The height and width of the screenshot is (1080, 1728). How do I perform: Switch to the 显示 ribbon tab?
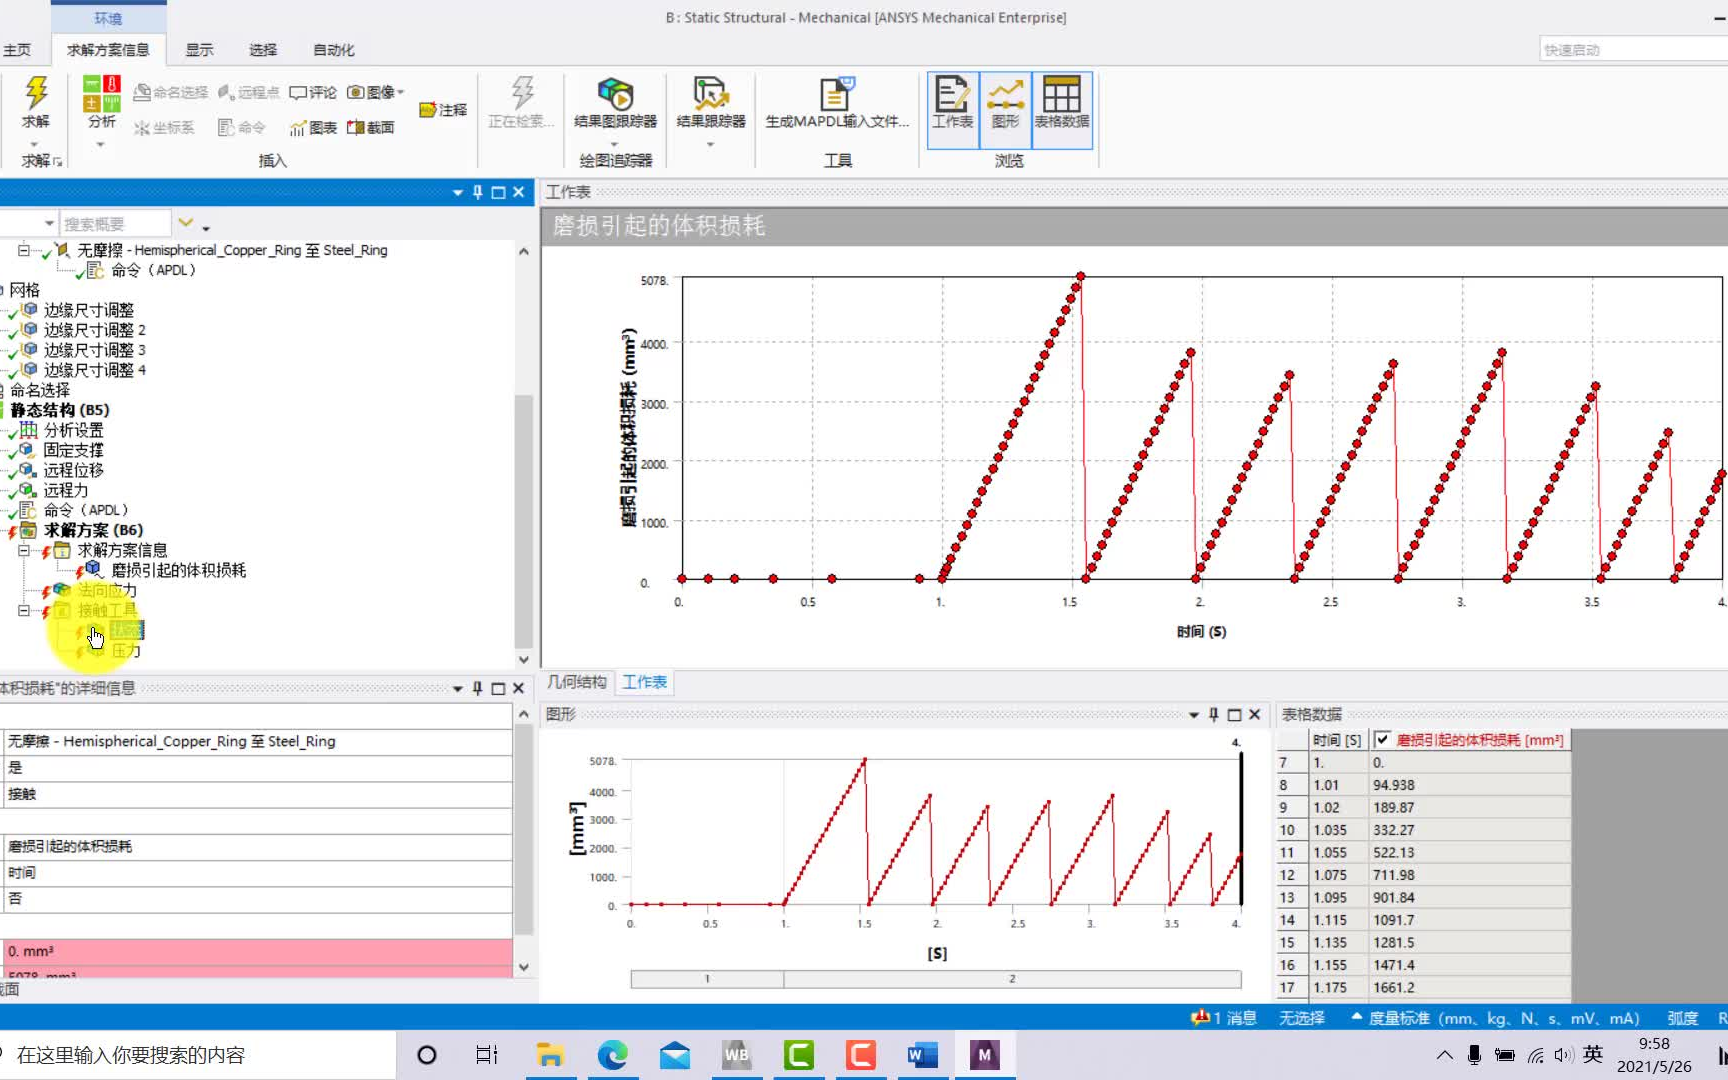tap(199, 50)
